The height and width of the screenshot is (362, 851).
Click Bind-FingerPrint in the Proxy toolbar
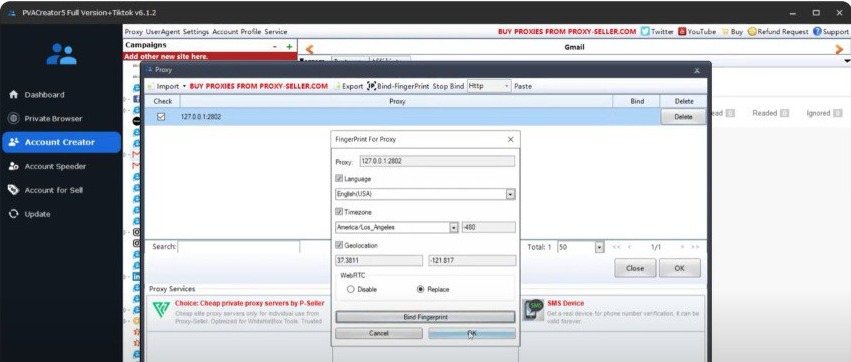(x=398, y=86)
